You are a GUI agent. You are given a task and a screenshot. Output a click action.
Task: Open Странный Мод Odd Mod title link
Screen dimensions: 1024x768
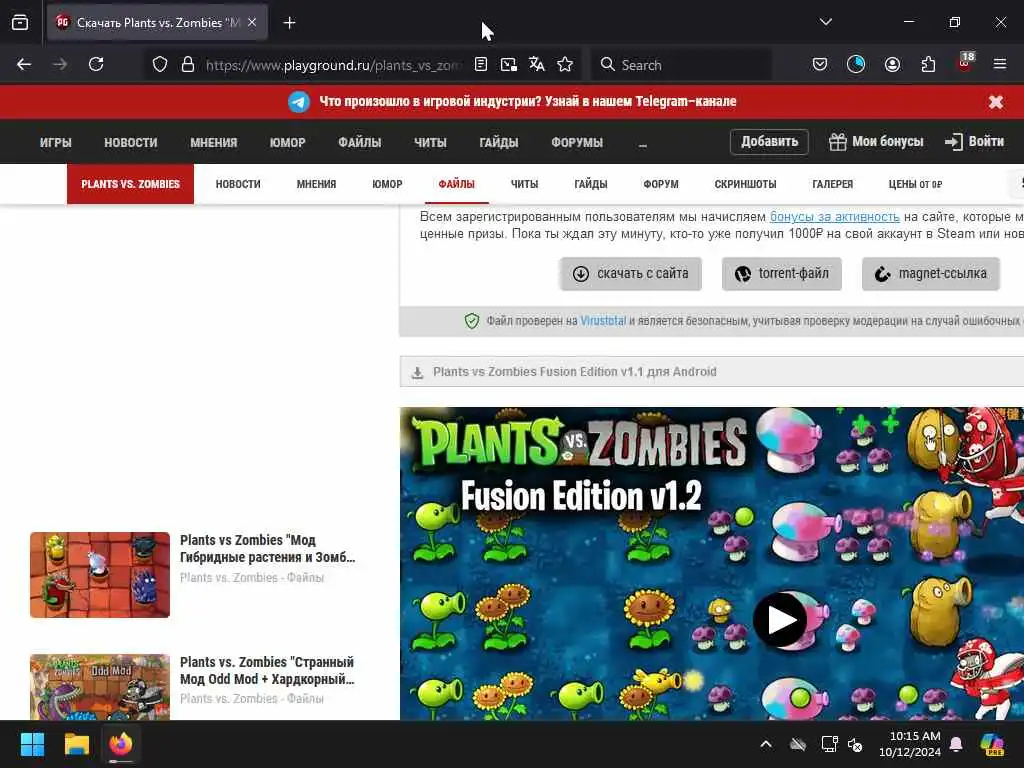coord(267,671)
